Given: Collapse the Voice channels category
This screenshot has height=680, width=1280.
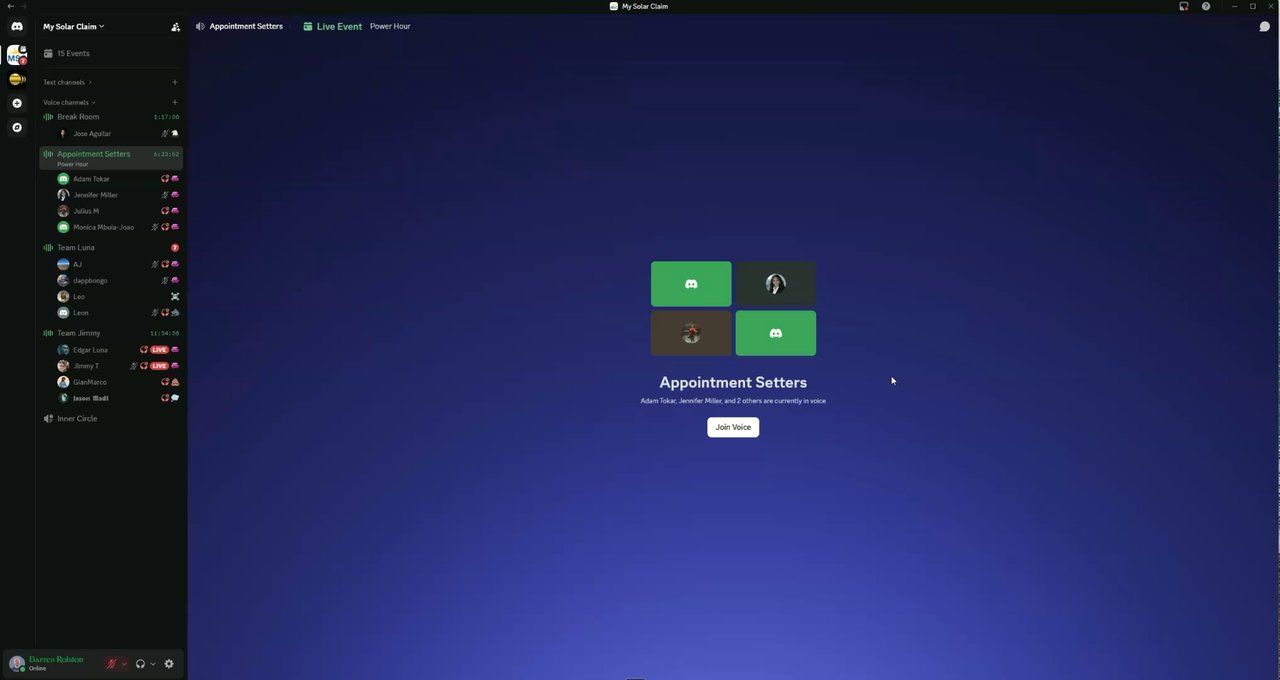Looking at the screenshot, I should (69, 102).
